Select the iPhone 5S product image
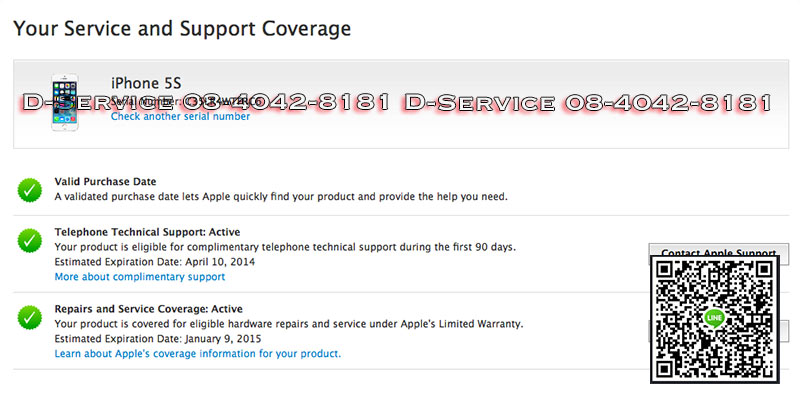 pyautogui.click(x=64, y=103)
